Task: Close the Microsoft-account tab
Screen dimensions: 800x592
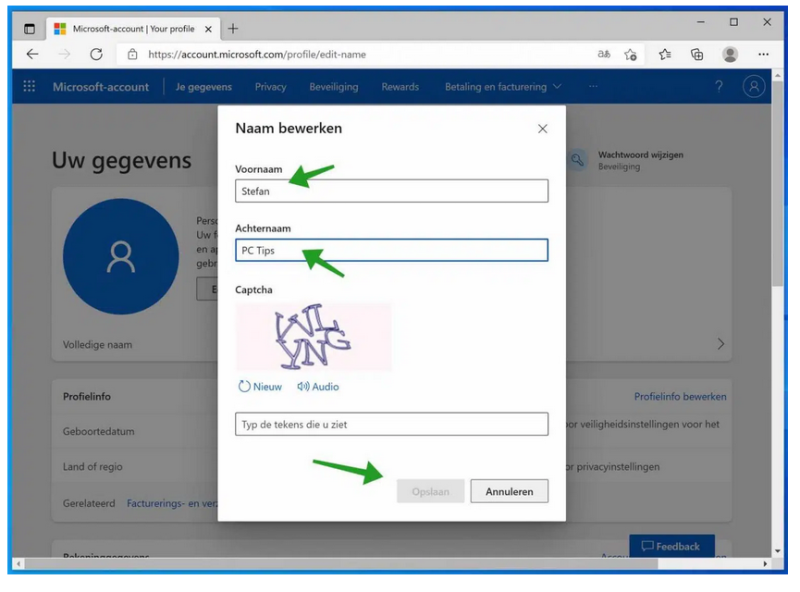Action: point(208,29)
